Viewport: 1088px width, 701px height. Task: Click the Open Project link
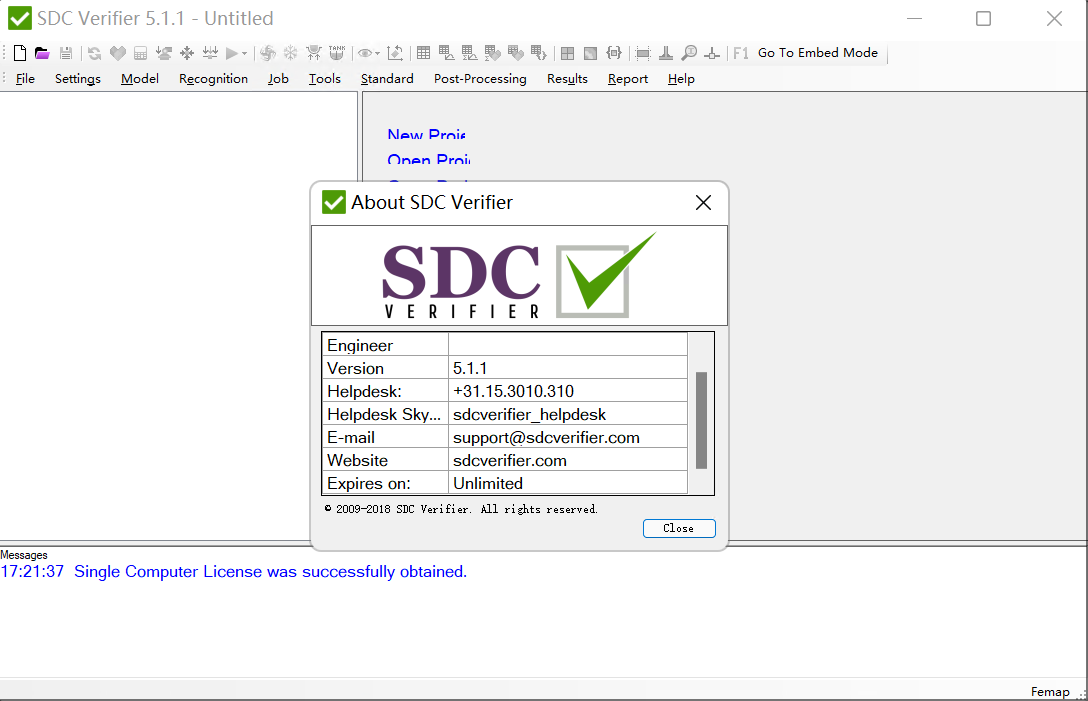[x=429, y=159]
